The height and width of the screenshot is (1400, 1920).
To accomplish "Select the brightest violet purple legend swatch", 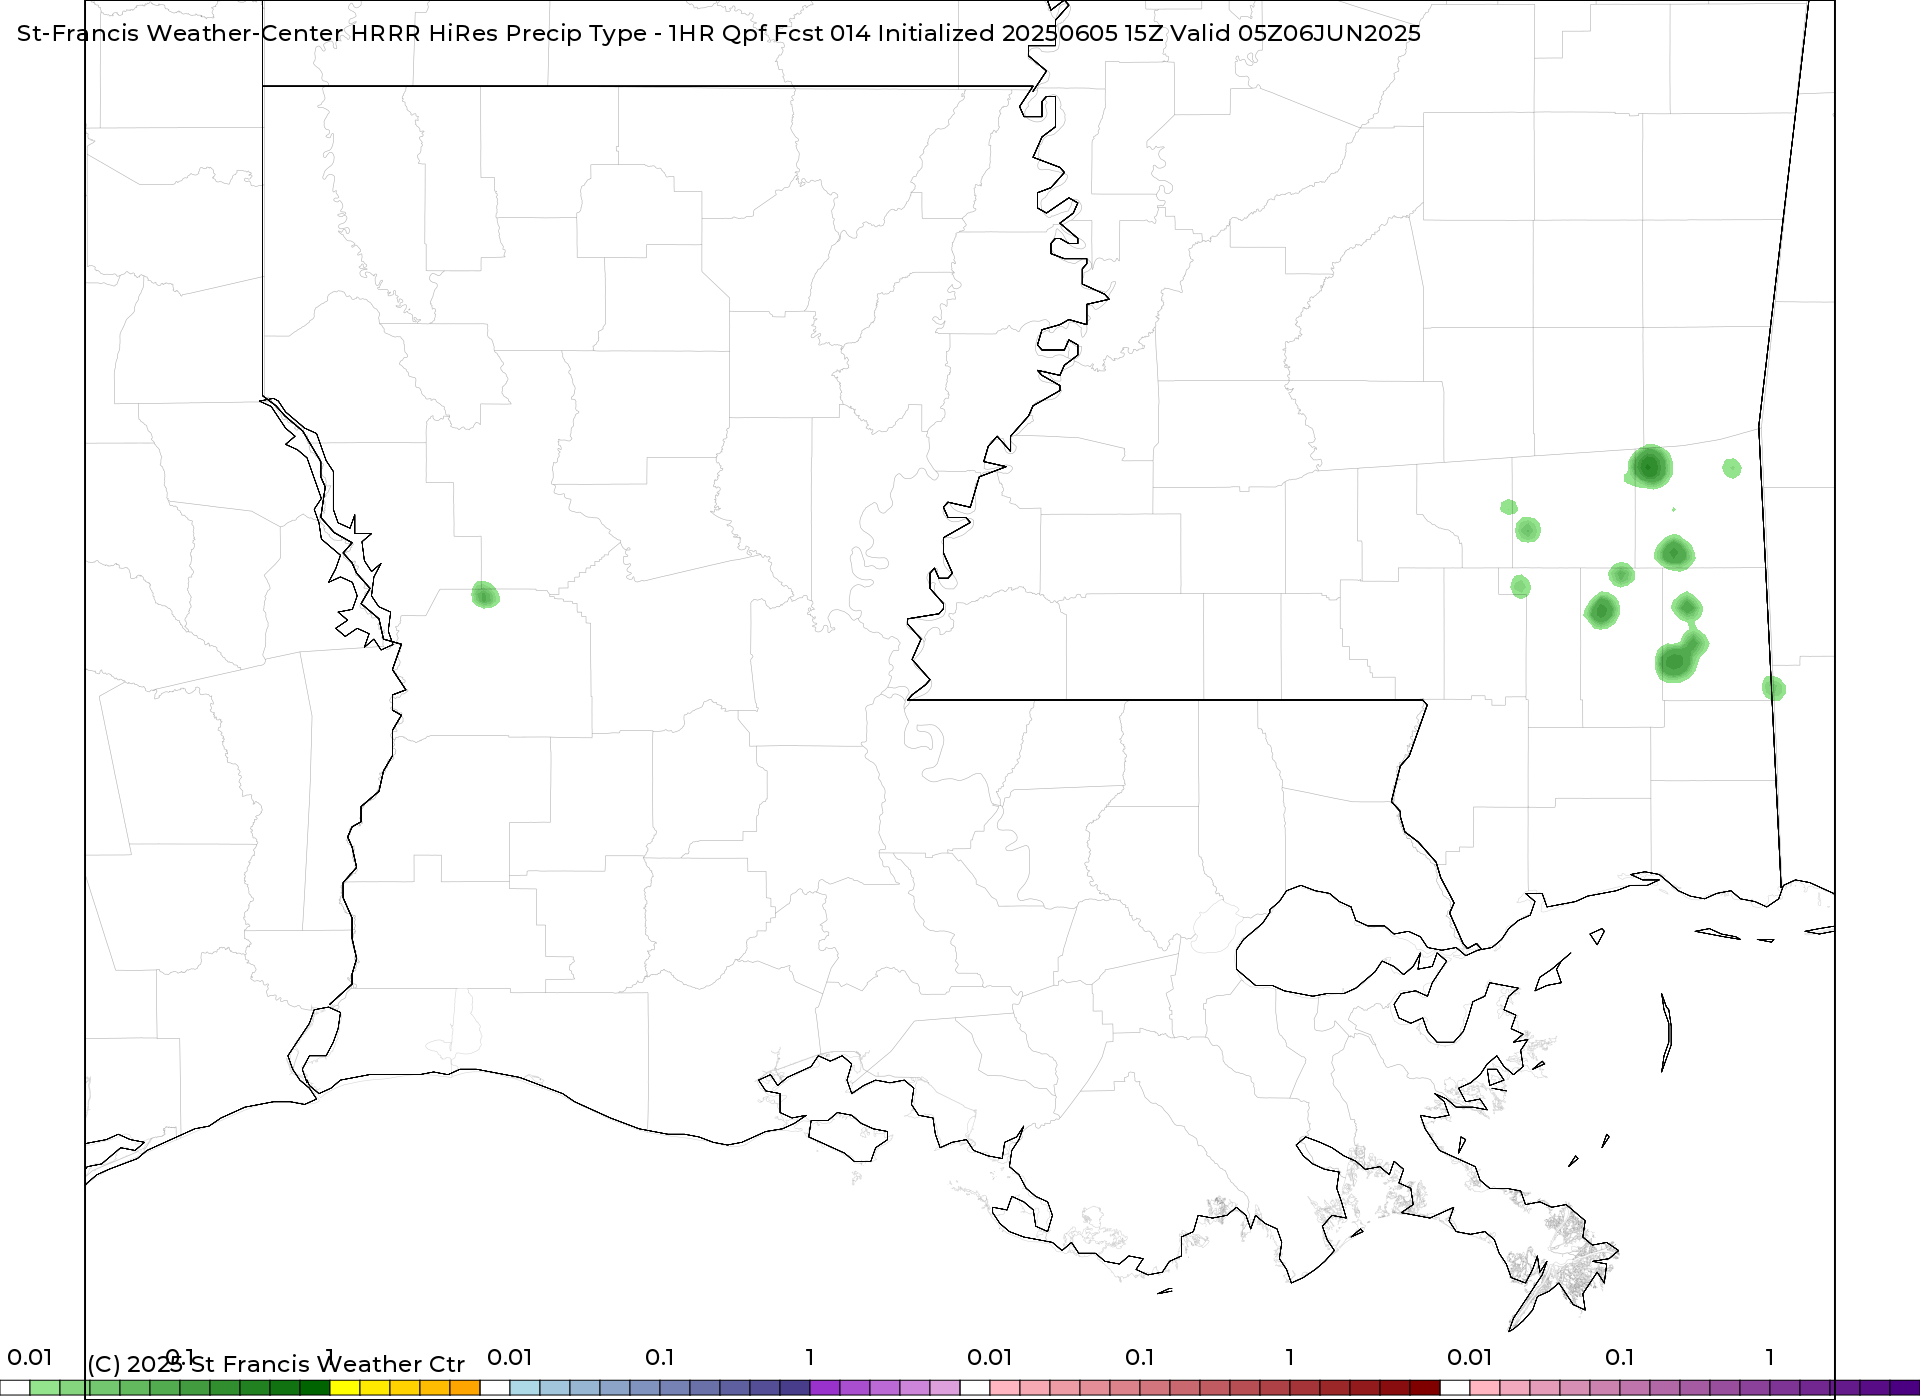I will click(x=825, y=1388).
